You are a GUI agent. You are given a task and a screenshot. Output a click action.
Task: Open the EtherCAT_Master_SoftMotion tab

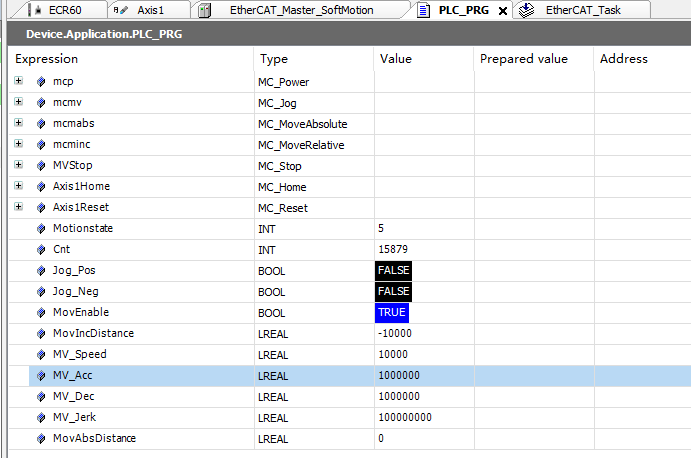coord(301,10)
